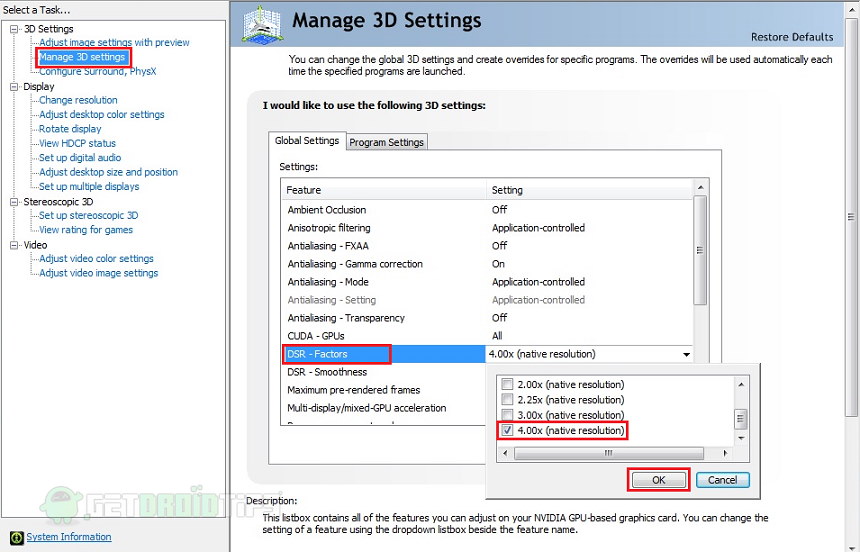This screenshot has height=552, width=860.
Task: Uncheck the 4.00x (native resolution) checkbox
Action: (507, 430)
